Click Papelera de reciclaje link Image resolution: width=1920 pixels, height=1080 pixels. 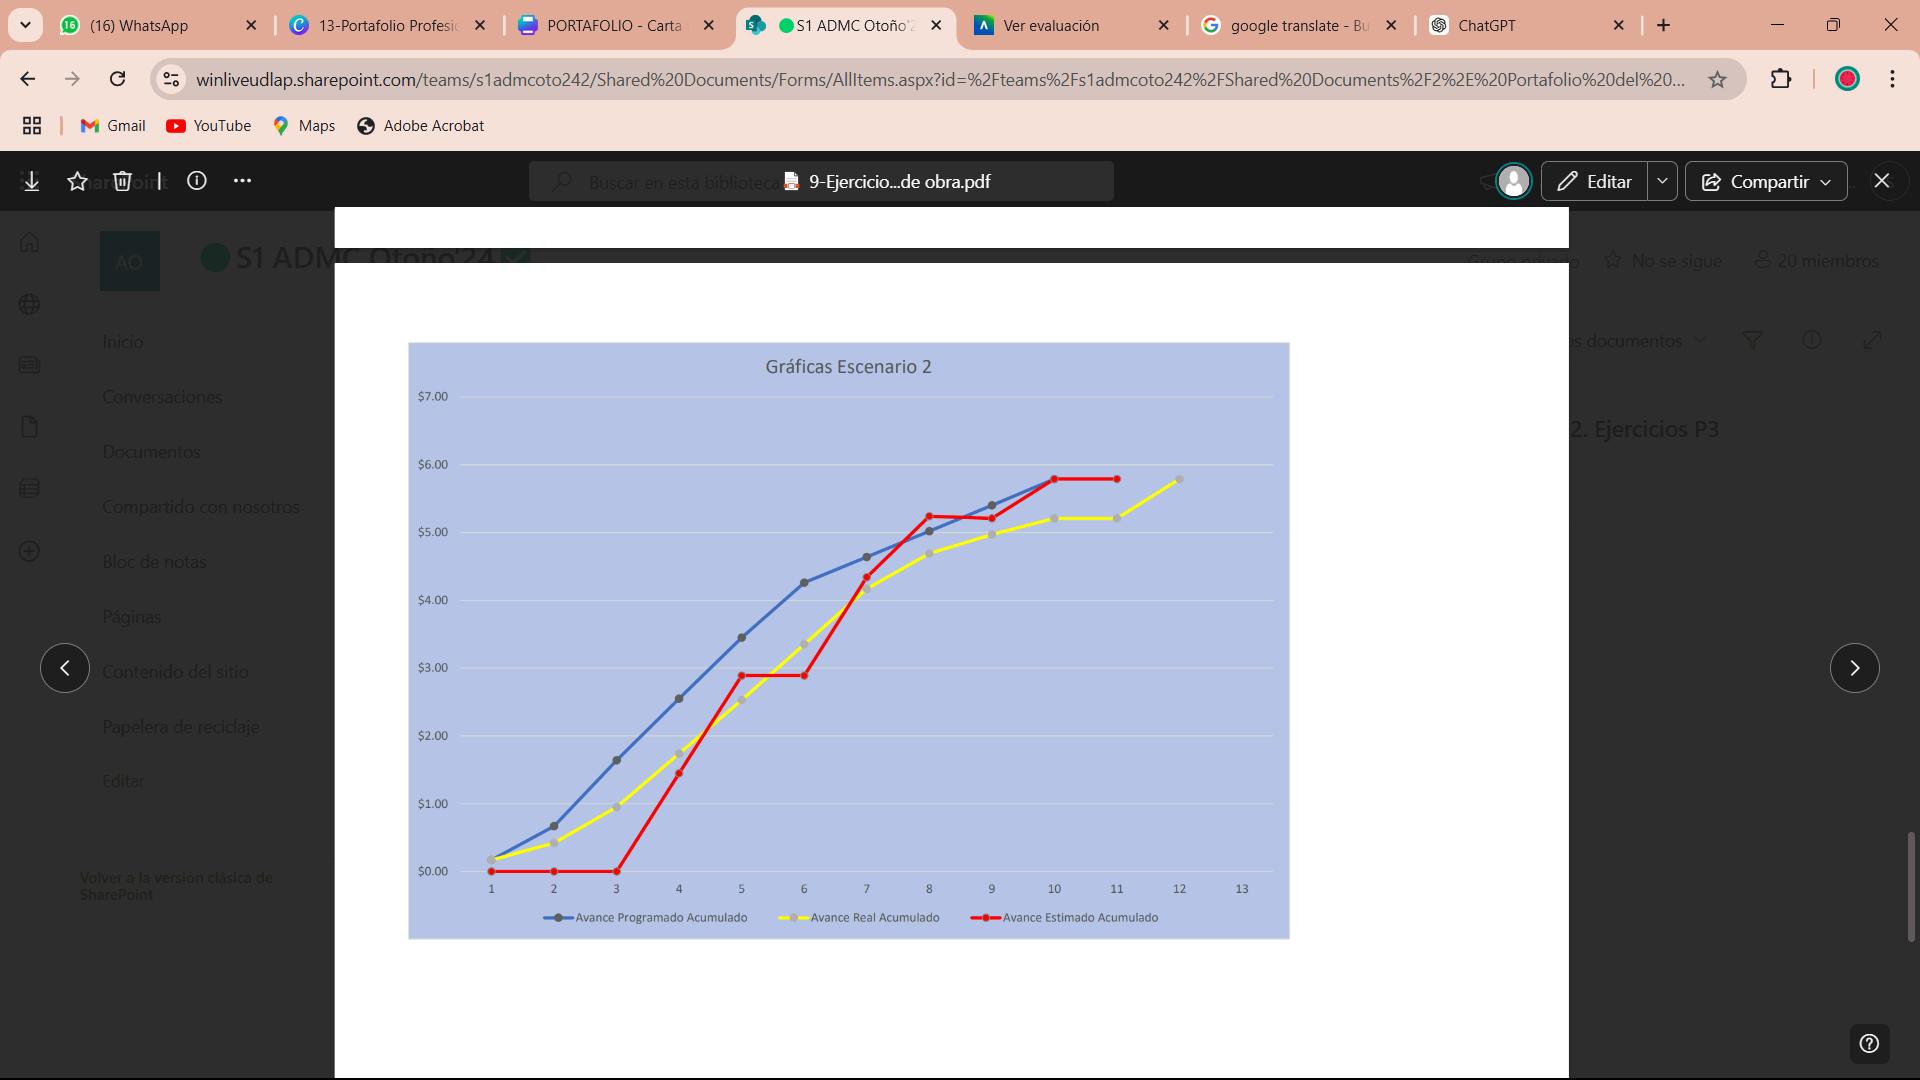181,727
